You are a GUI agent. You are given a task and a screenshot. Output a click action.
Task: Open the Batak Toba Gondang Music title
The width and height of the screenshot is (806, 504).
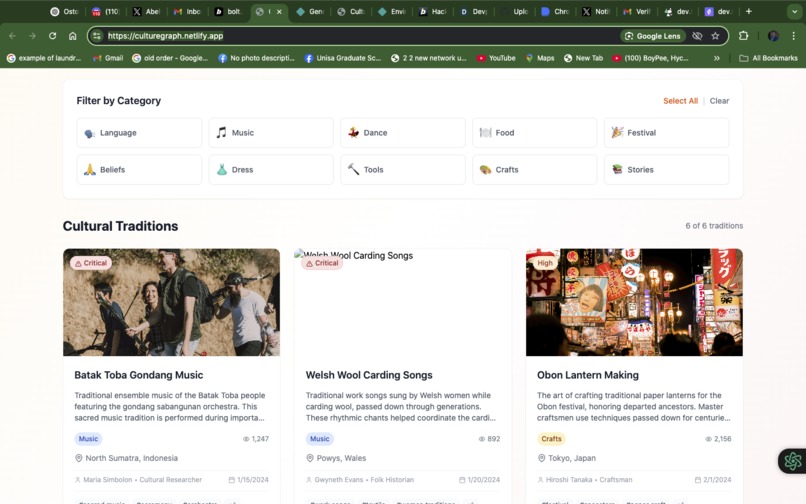pos(139,375)
